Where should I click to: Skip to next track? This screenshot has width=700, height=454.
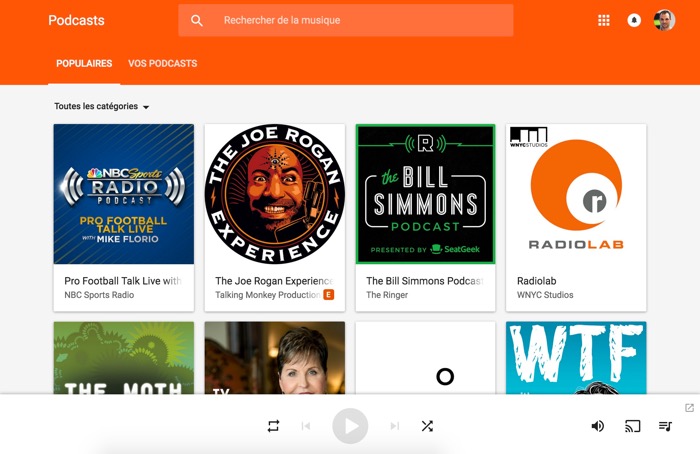click(395, 426)
